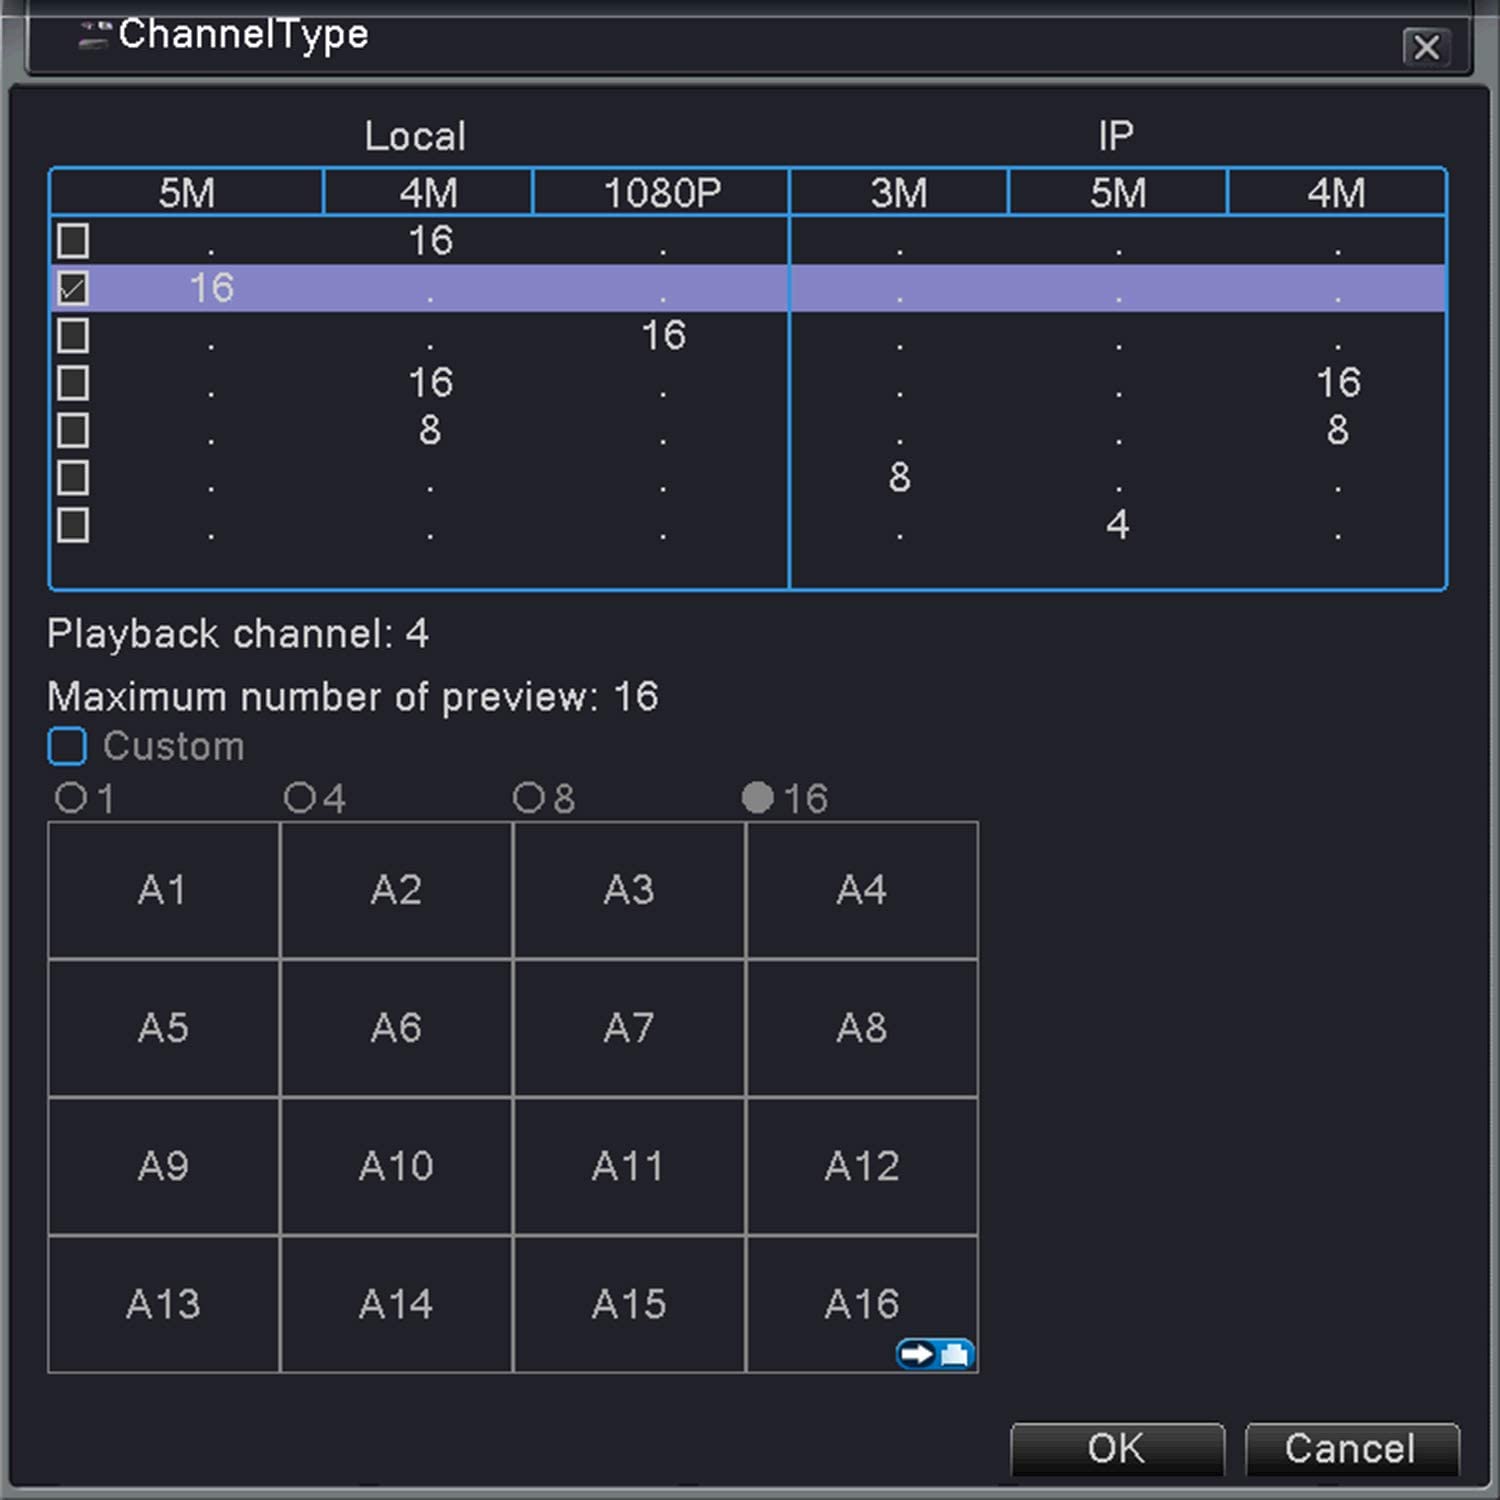Select the 16 channel radio button
Image resolution: width=1500 pixels, height=1500 pixels.
758,798
